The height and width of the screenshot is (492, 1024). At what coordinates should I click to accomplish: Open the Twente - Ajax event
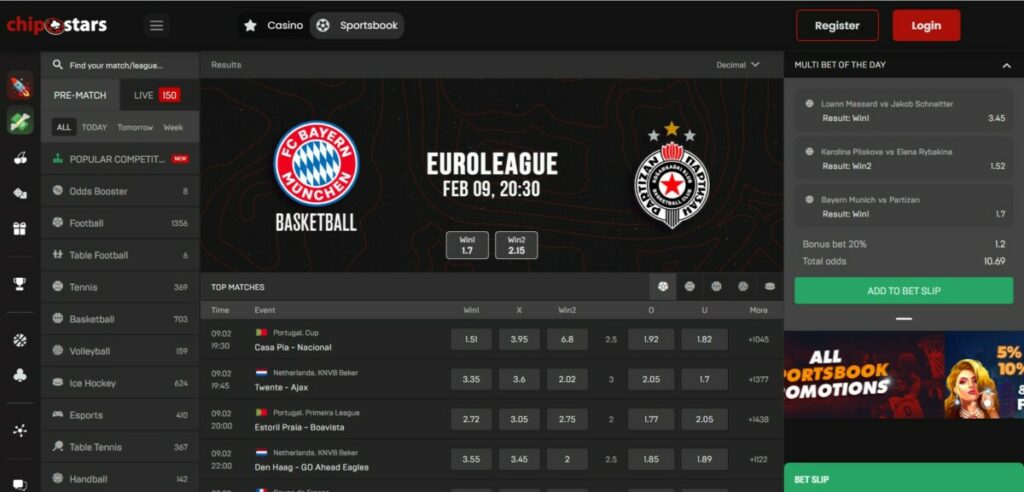tap(281, 387)
